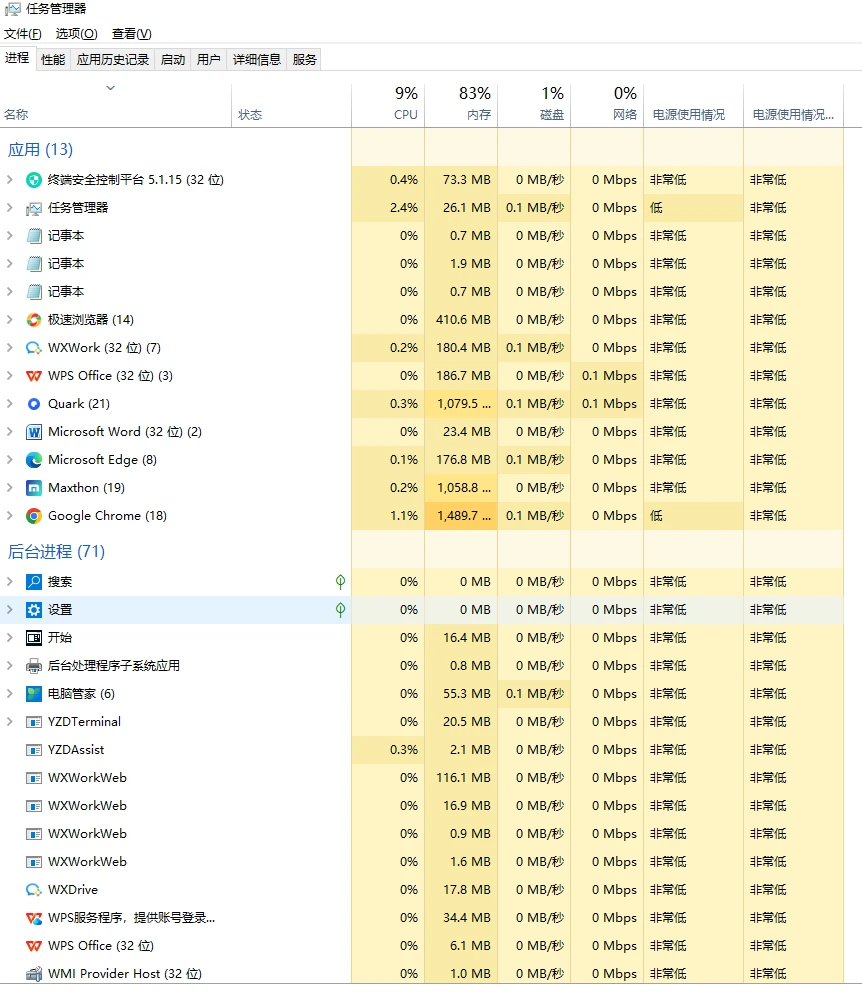Sort by the 网络 column header
This screenshot has height=992, width=862.
click(607, 105)
